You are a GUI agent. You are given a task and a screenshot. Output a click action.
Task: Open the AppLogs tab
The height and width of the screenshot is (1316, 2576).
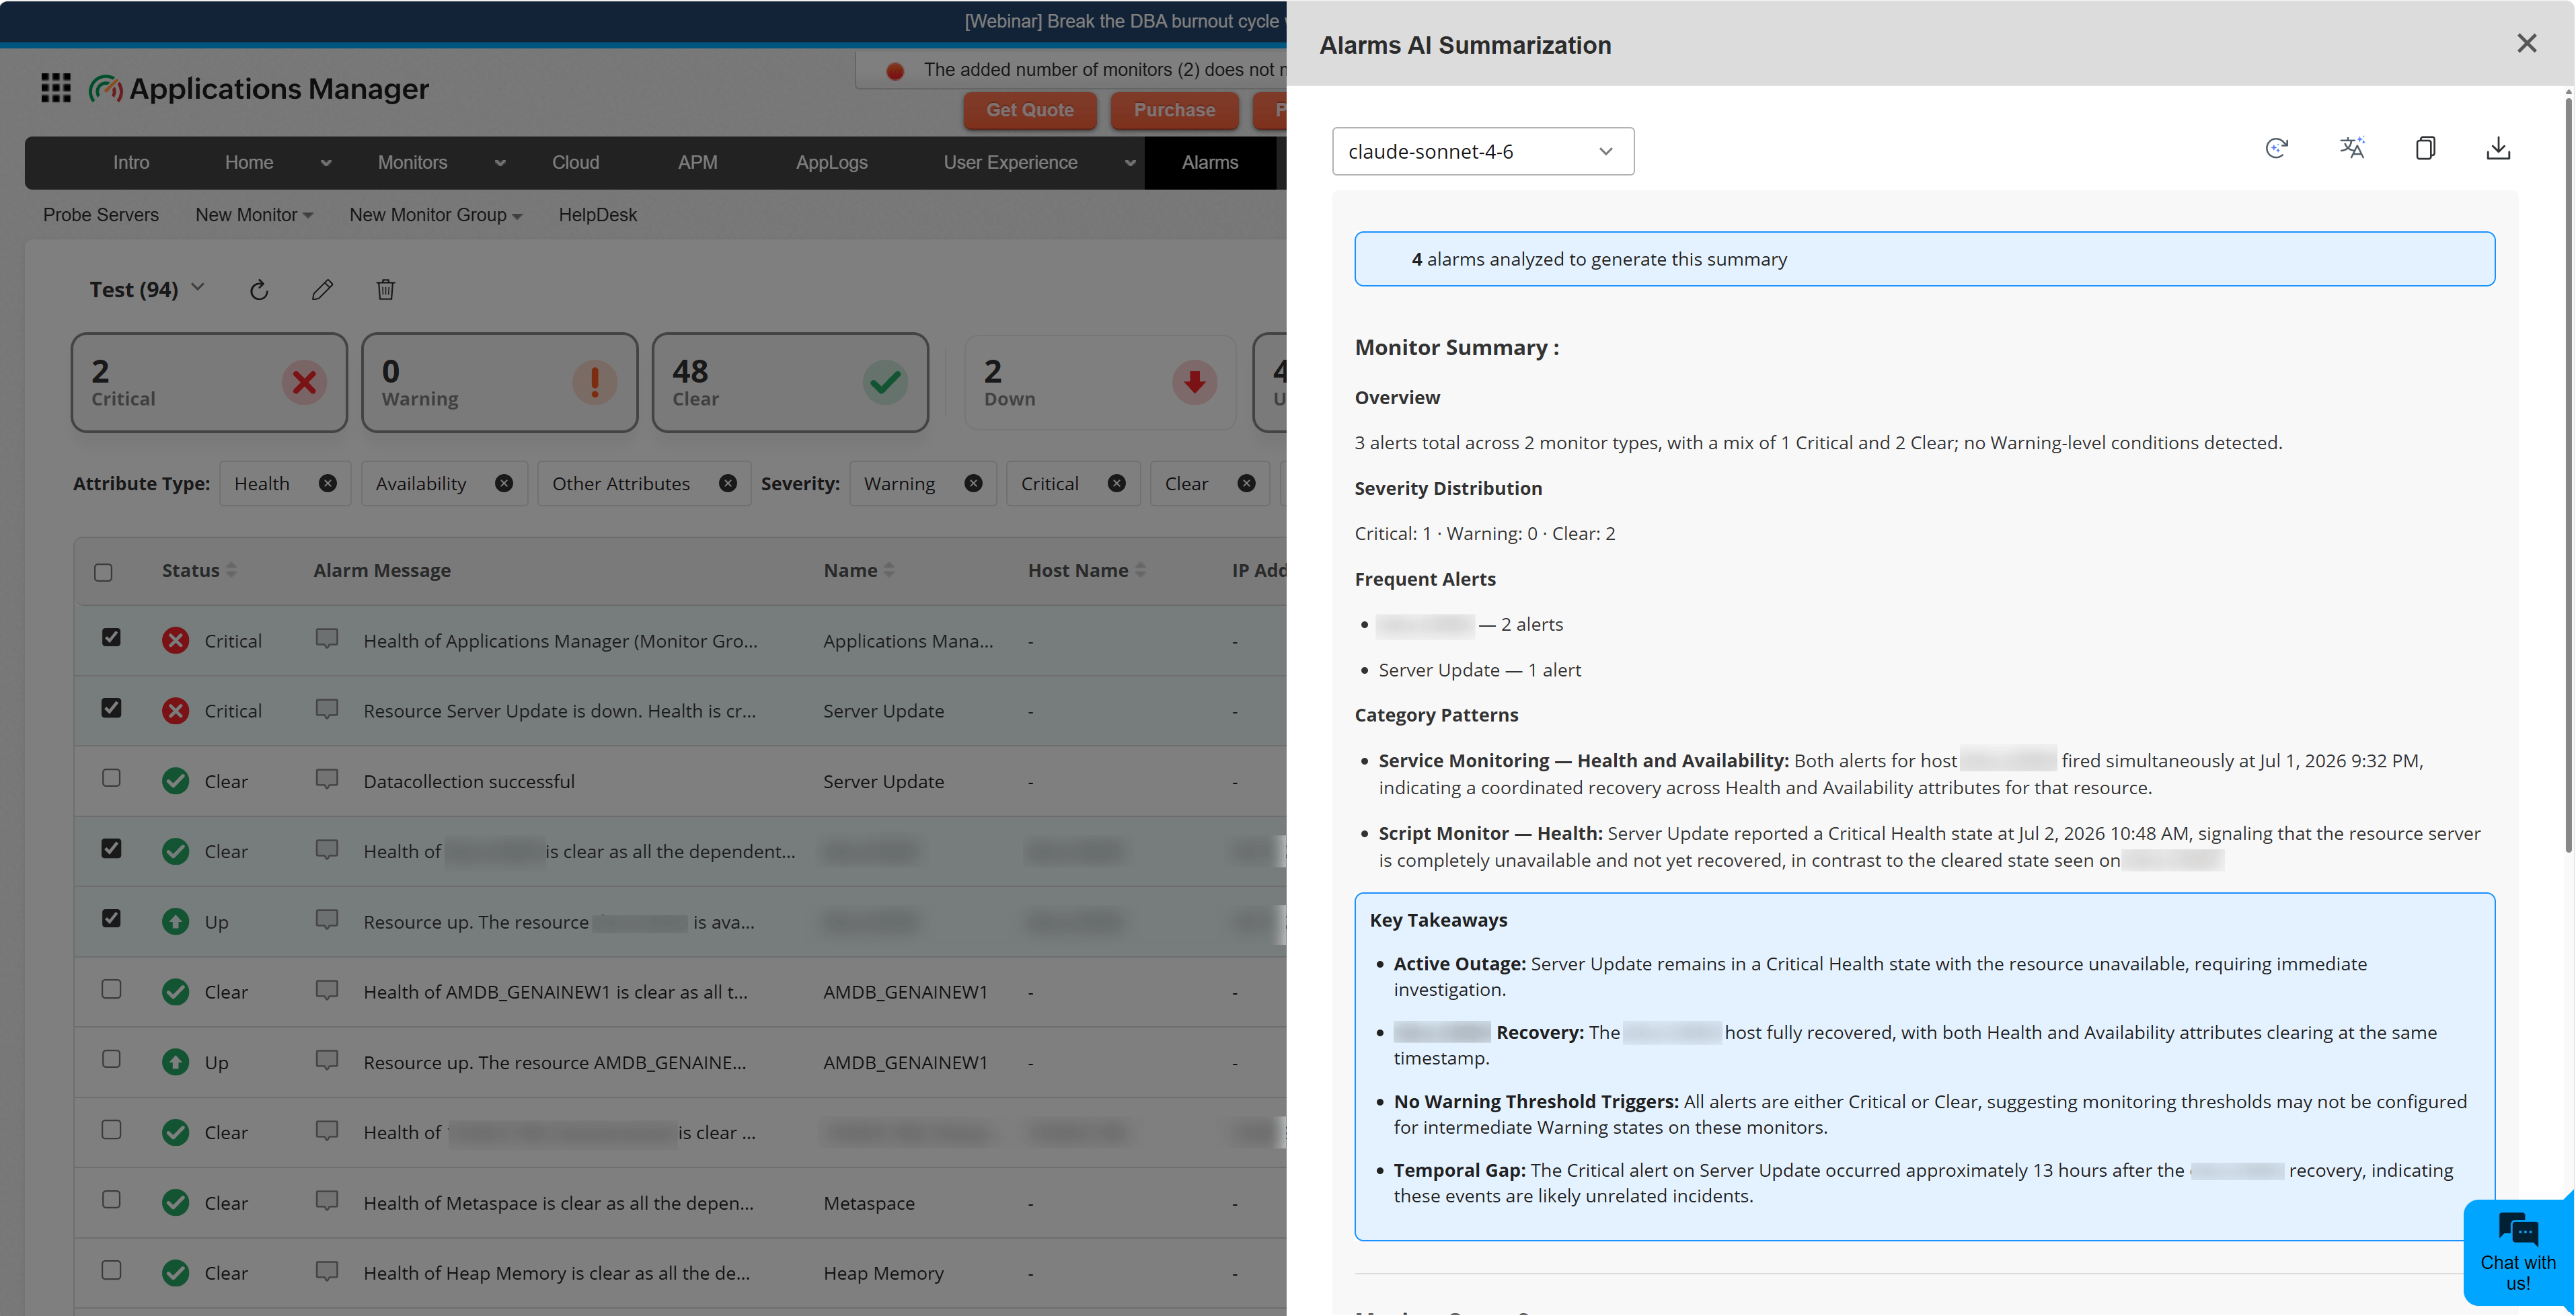pos(832,163)
